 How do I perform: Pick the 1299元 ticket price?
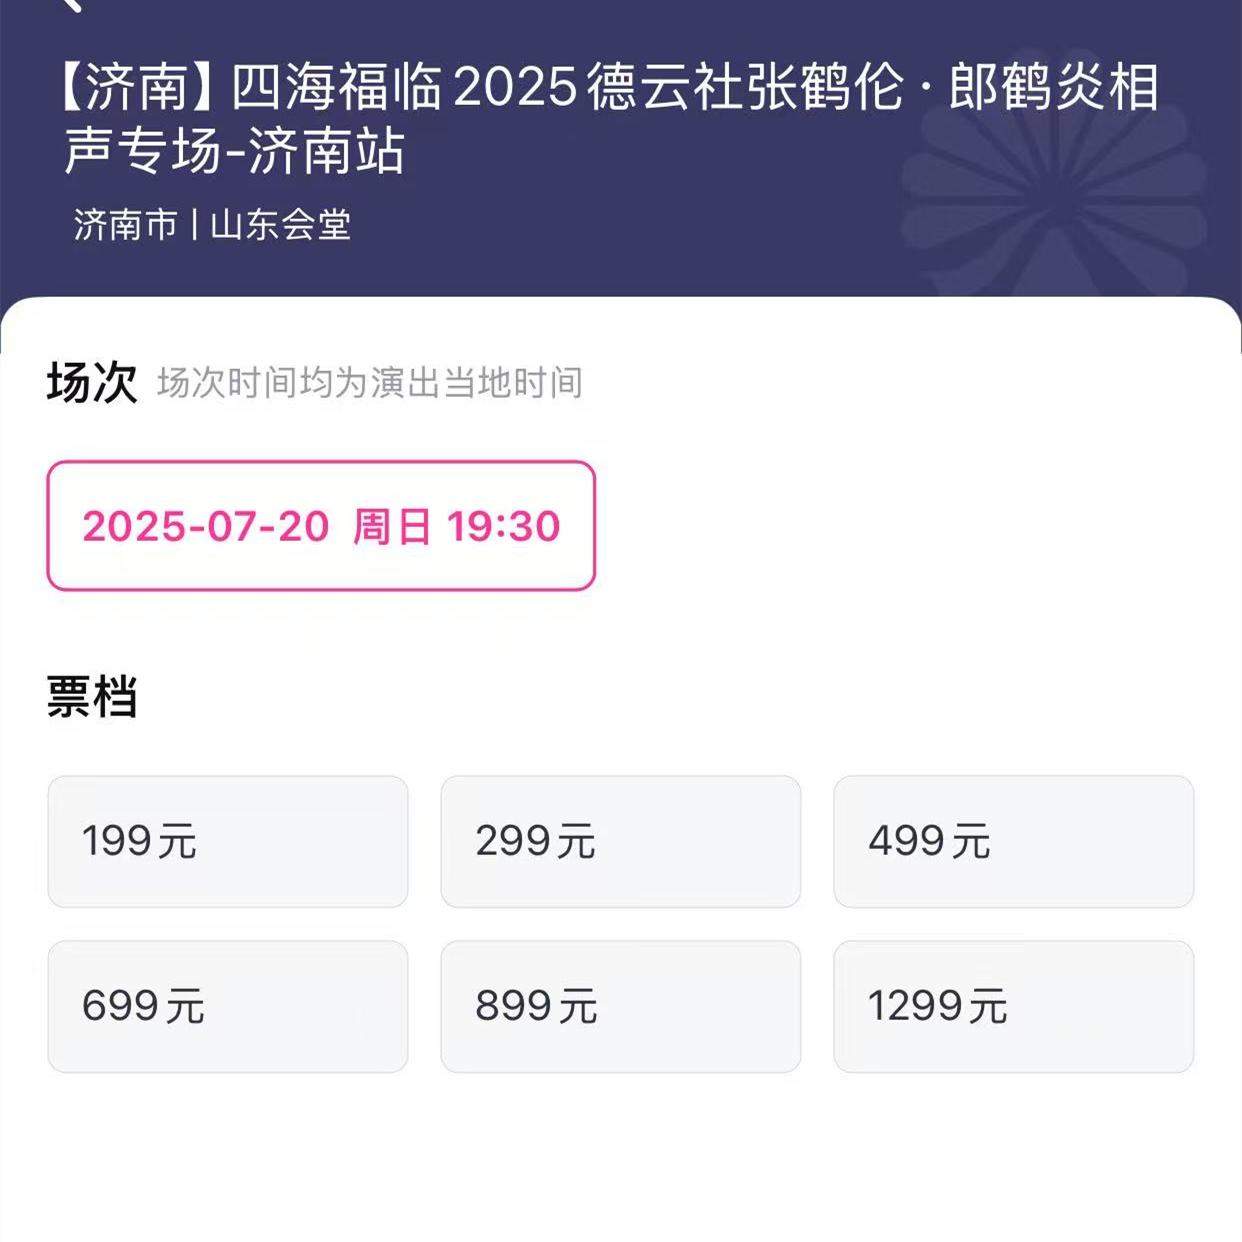(x=1014, y=1007)
